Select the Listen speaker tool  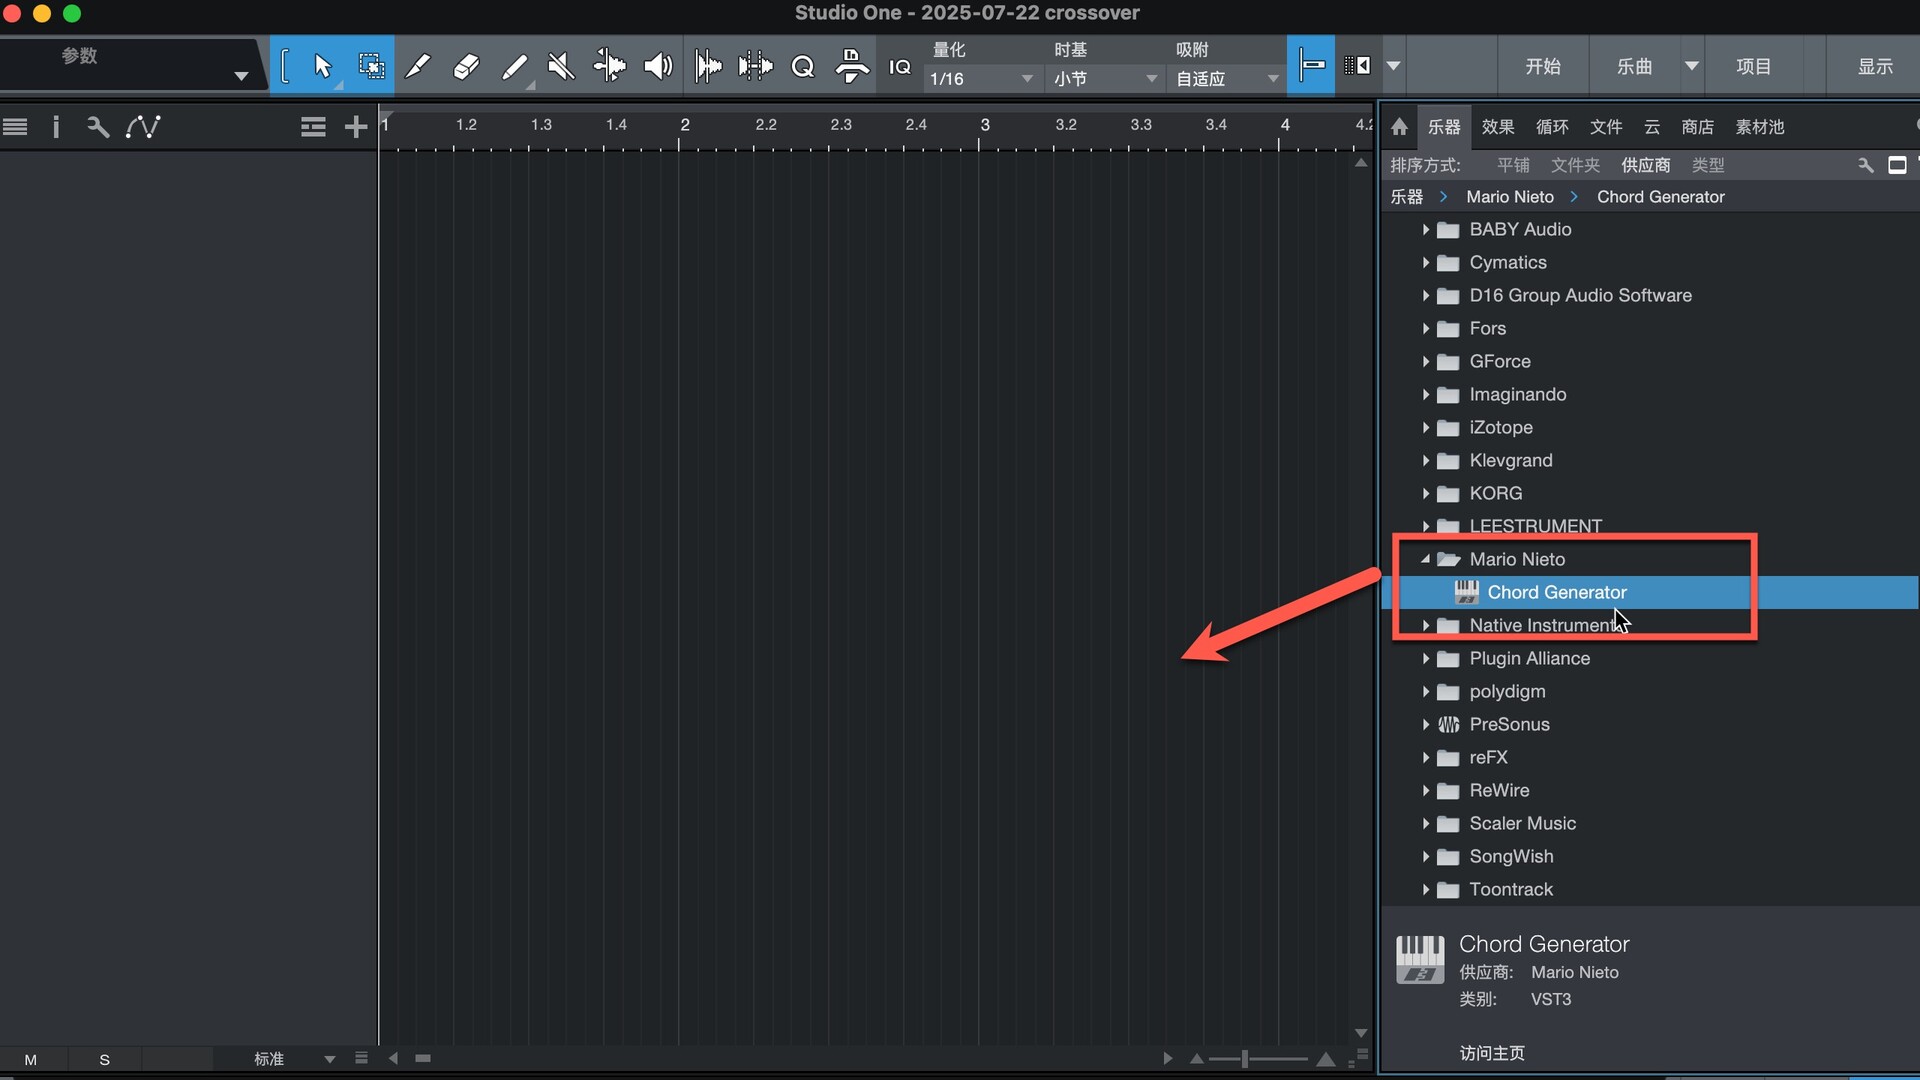click(657, 66)
